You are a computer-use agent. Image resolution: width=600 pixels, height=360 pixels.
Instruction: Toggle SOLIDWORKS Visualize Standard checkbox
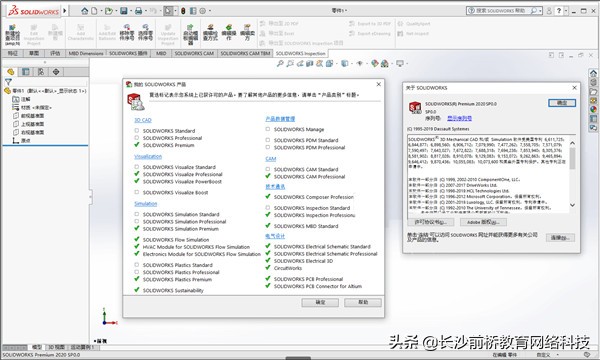coord(137,167)
